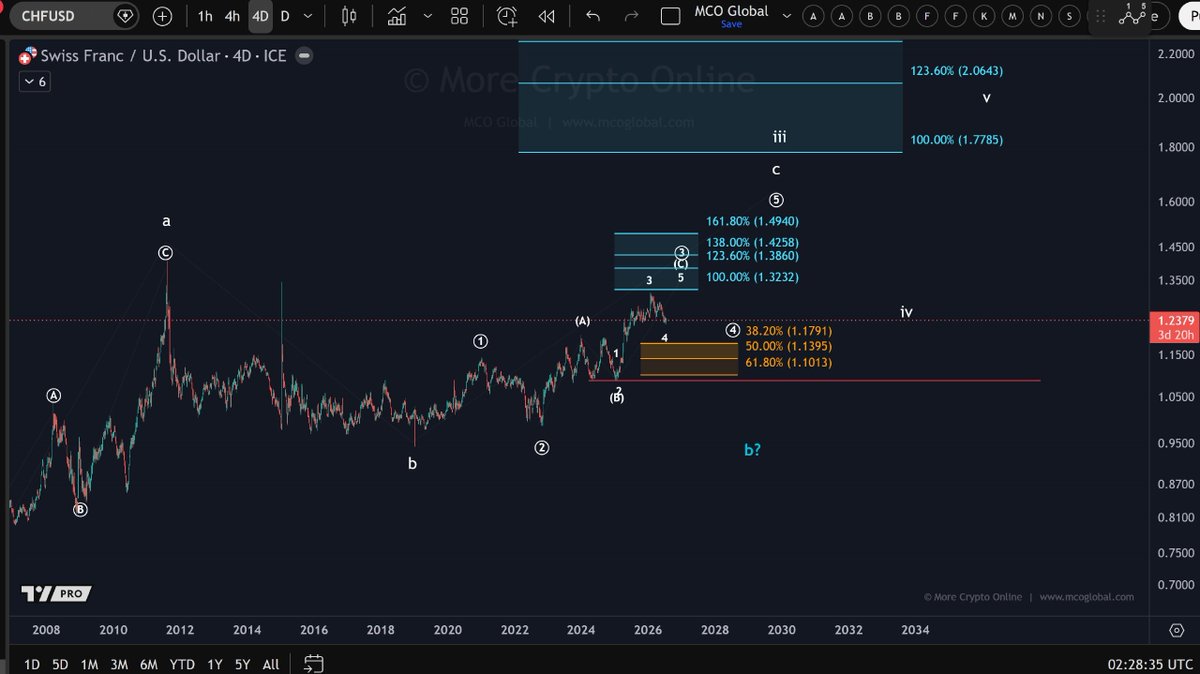Add a compare symbol with plus icon
1200x674 pixels.
click(x=163, y=16)
